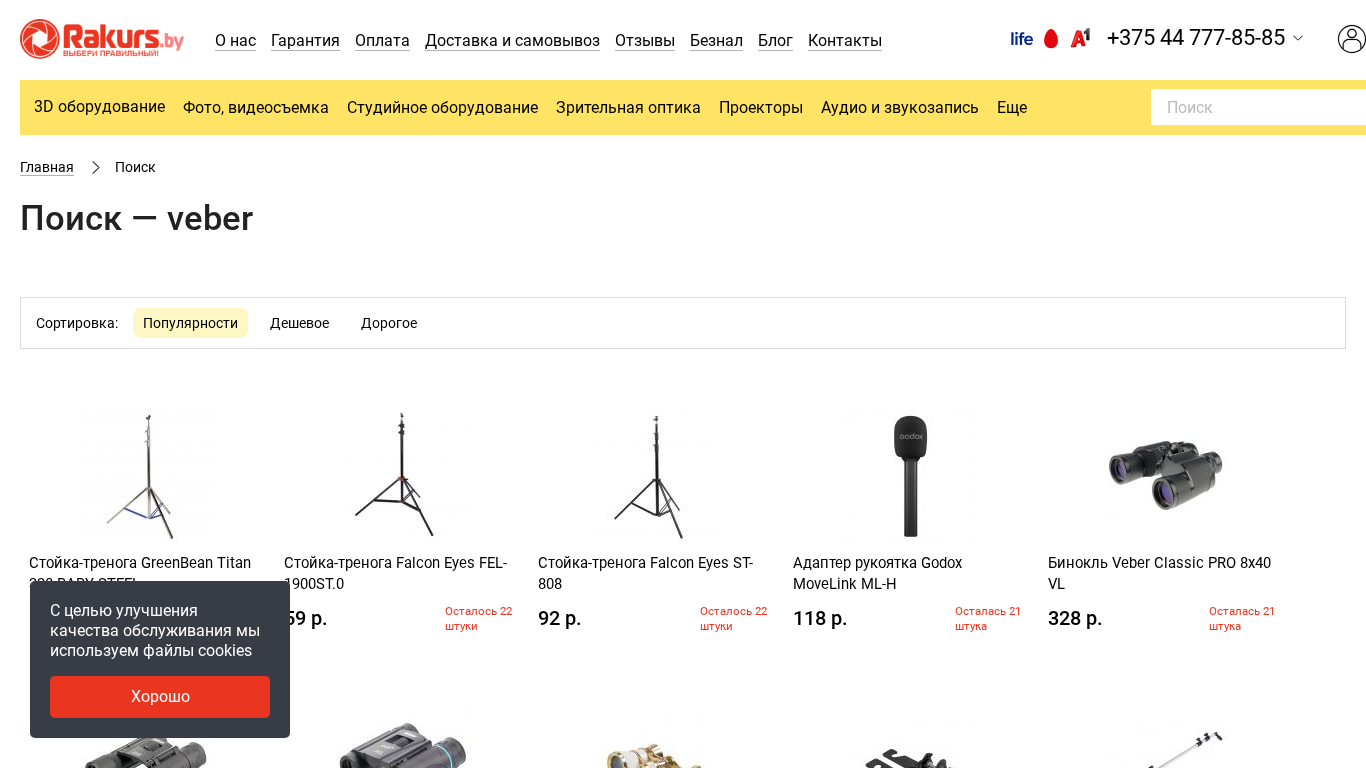This screenshot has height=768, width=1366.
Task: Open the Falcon Eyes ST-808 tripod image
Action: click(655, 475)
